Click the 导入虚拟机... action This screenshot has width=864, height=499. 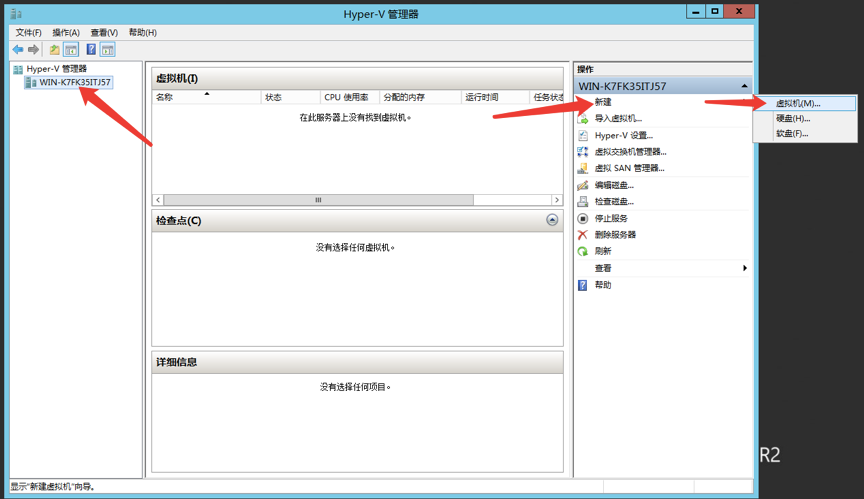tap(618, 118)
